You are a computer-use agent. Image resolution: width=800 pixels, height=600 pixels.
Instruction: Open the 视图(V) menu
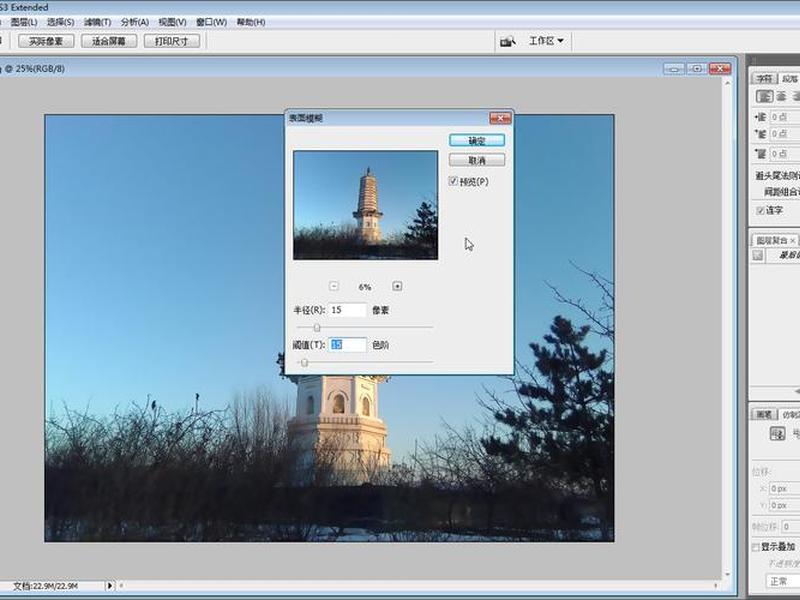[x=172, y=22]
